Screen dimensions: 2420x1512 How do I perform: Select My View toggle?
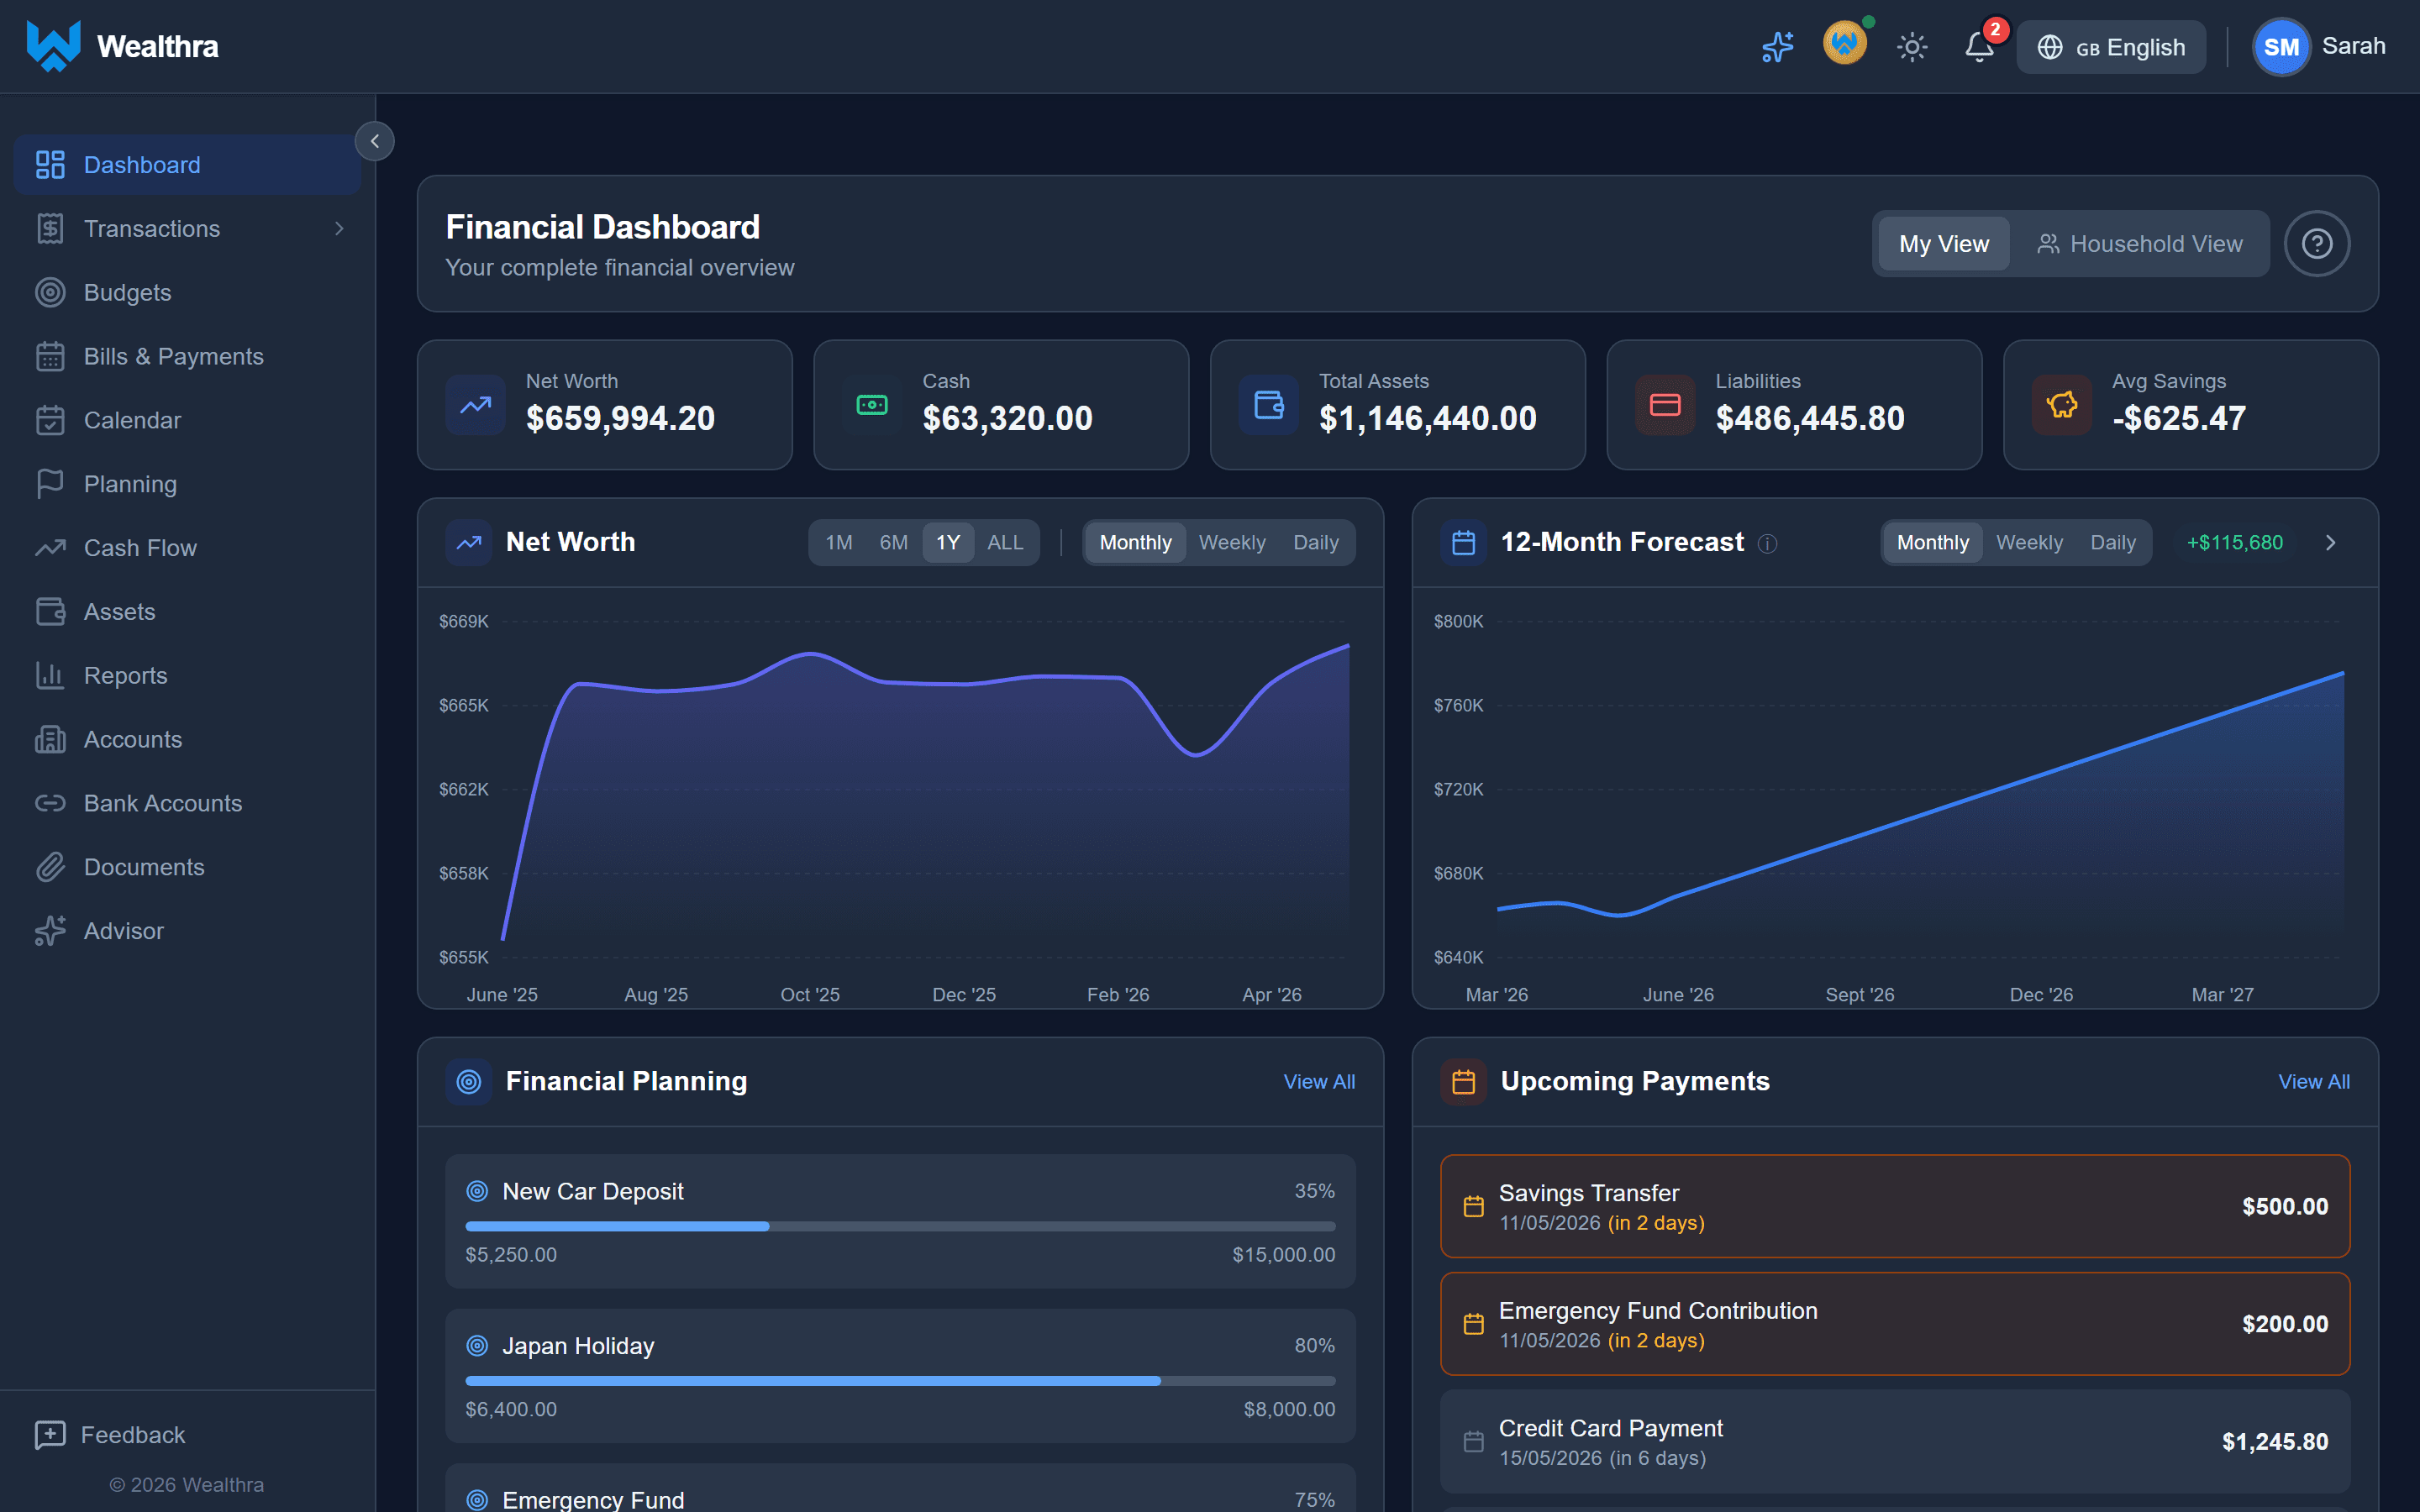click(1943, 244)
